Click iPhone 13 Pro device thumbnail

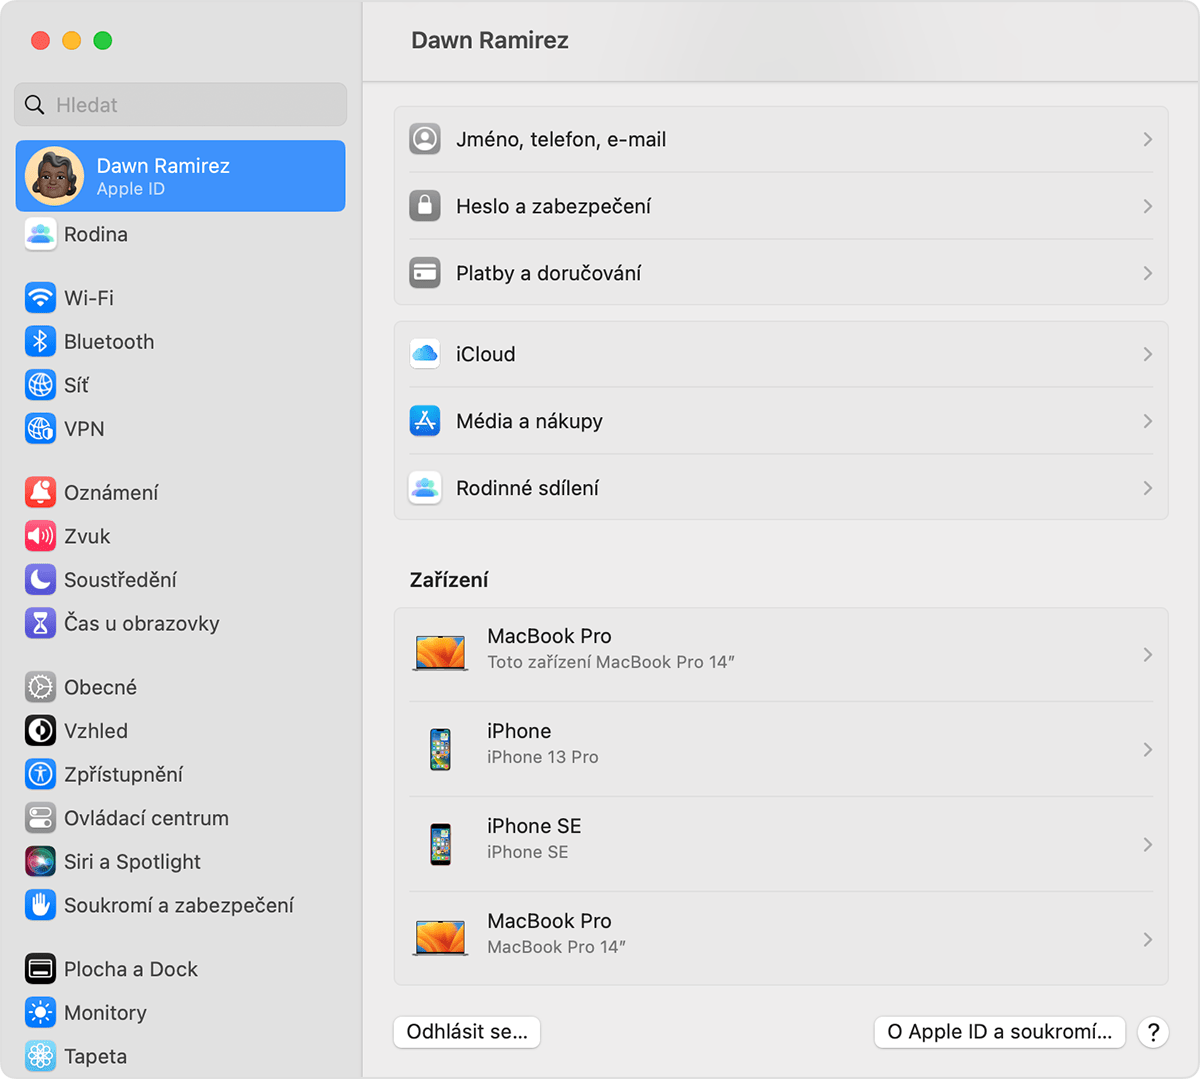tap(440, 749)
